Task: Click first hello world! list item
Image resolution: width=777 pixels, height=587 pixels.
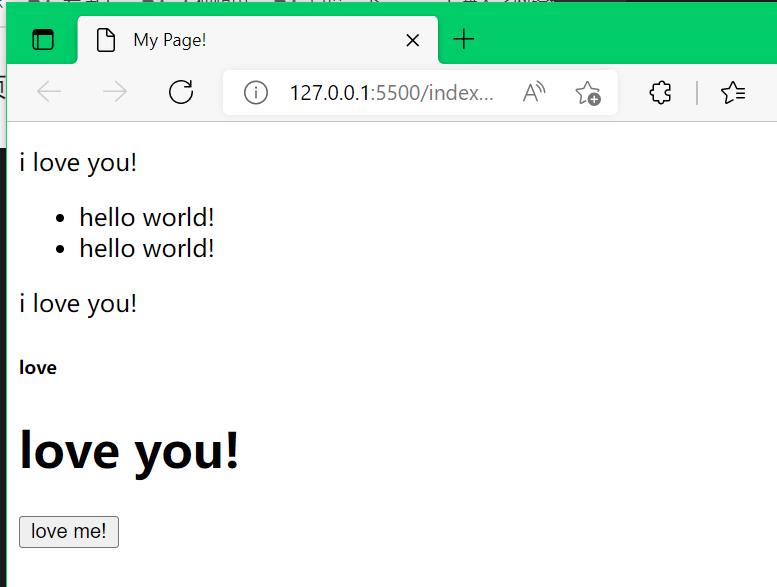Action: pyautogui.click(x=147, y=217)
